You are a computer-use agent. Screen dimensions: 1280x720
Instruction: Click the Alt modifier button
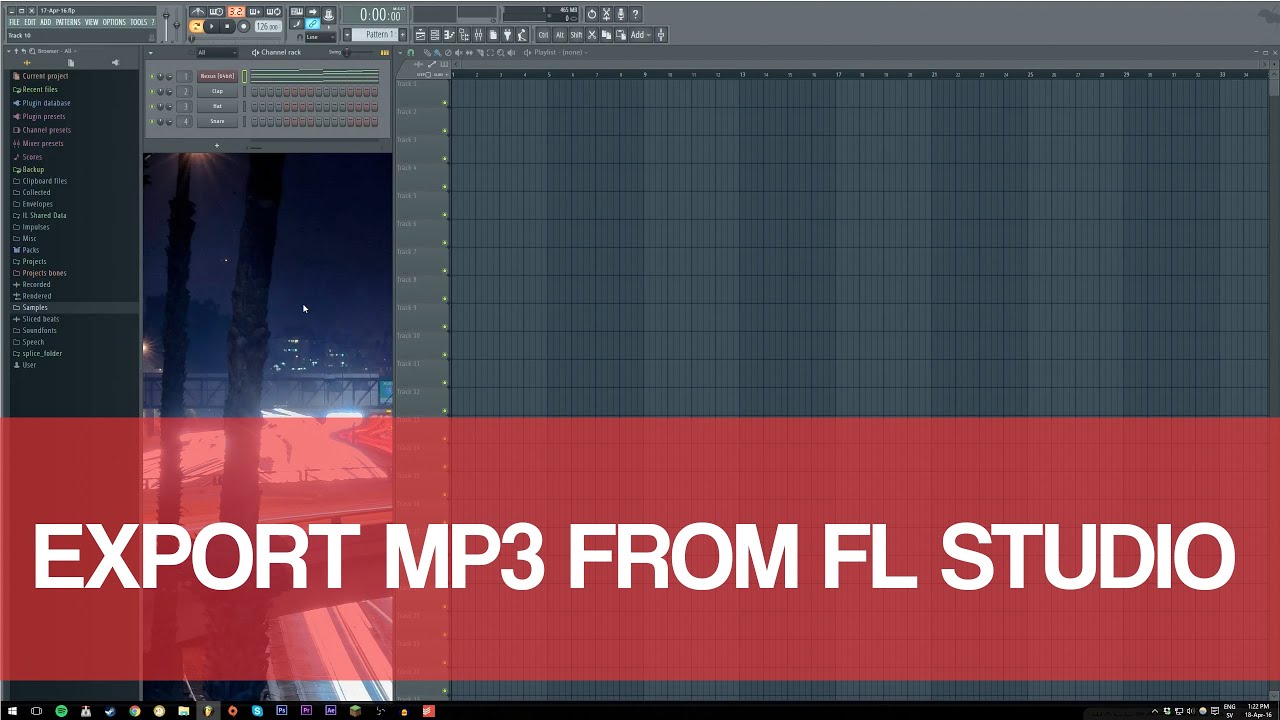tap(560, 35)
